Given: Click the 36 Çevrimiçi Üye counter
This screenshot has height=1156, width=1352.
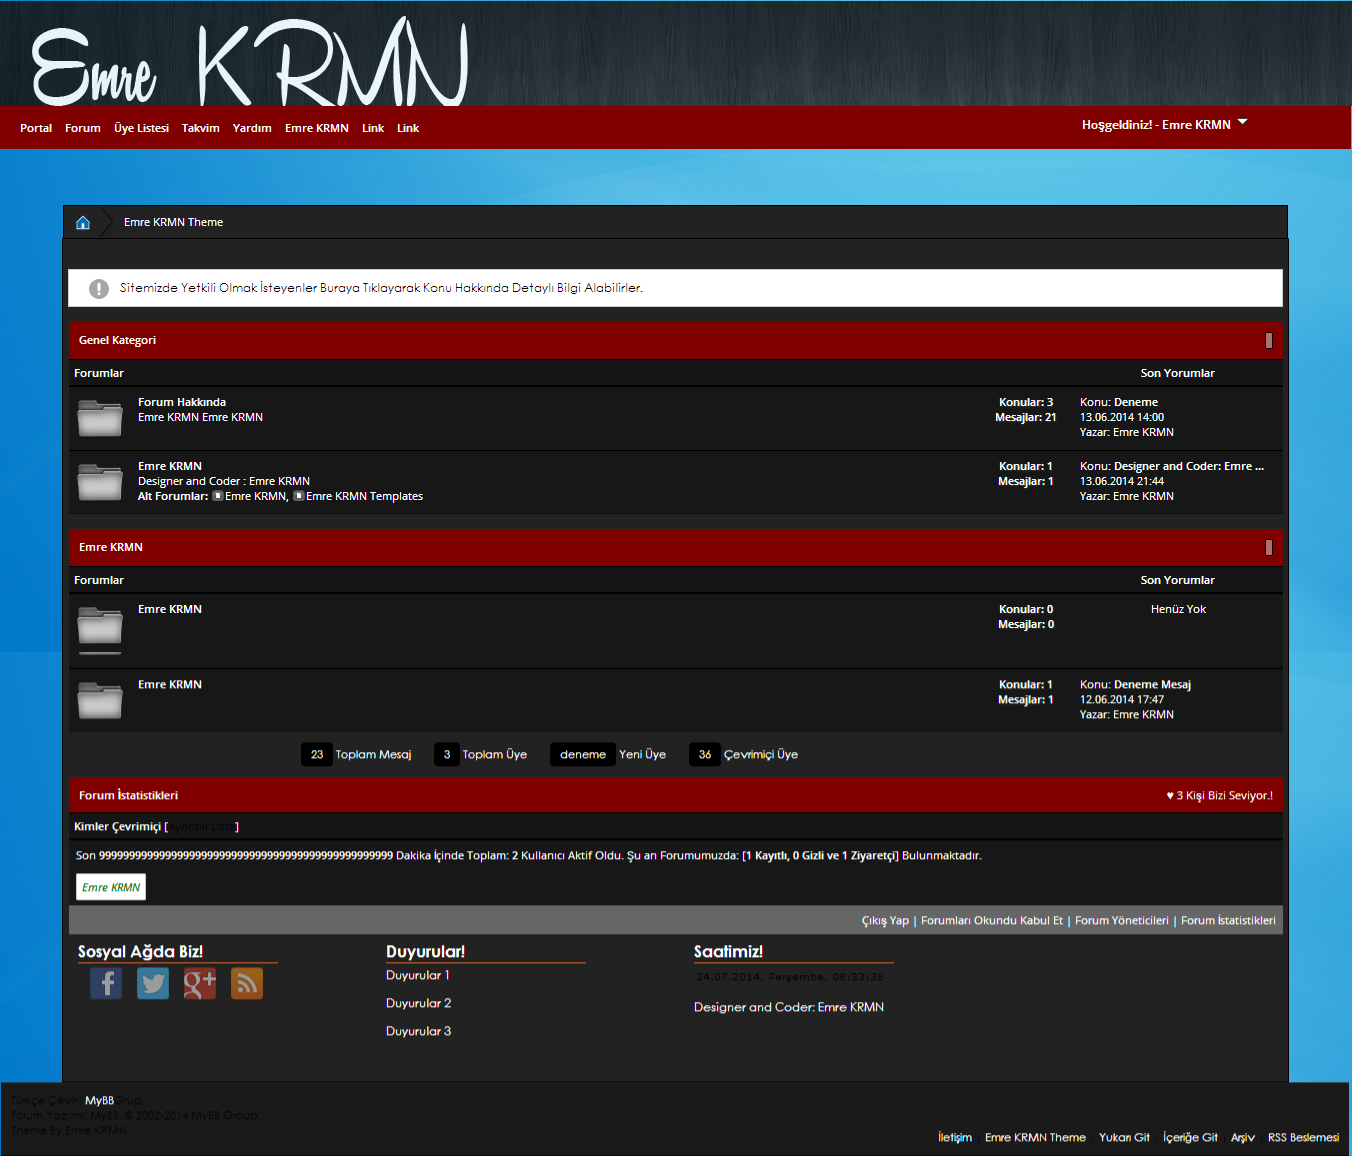Looking at the screenshot, I should (744, 755).
